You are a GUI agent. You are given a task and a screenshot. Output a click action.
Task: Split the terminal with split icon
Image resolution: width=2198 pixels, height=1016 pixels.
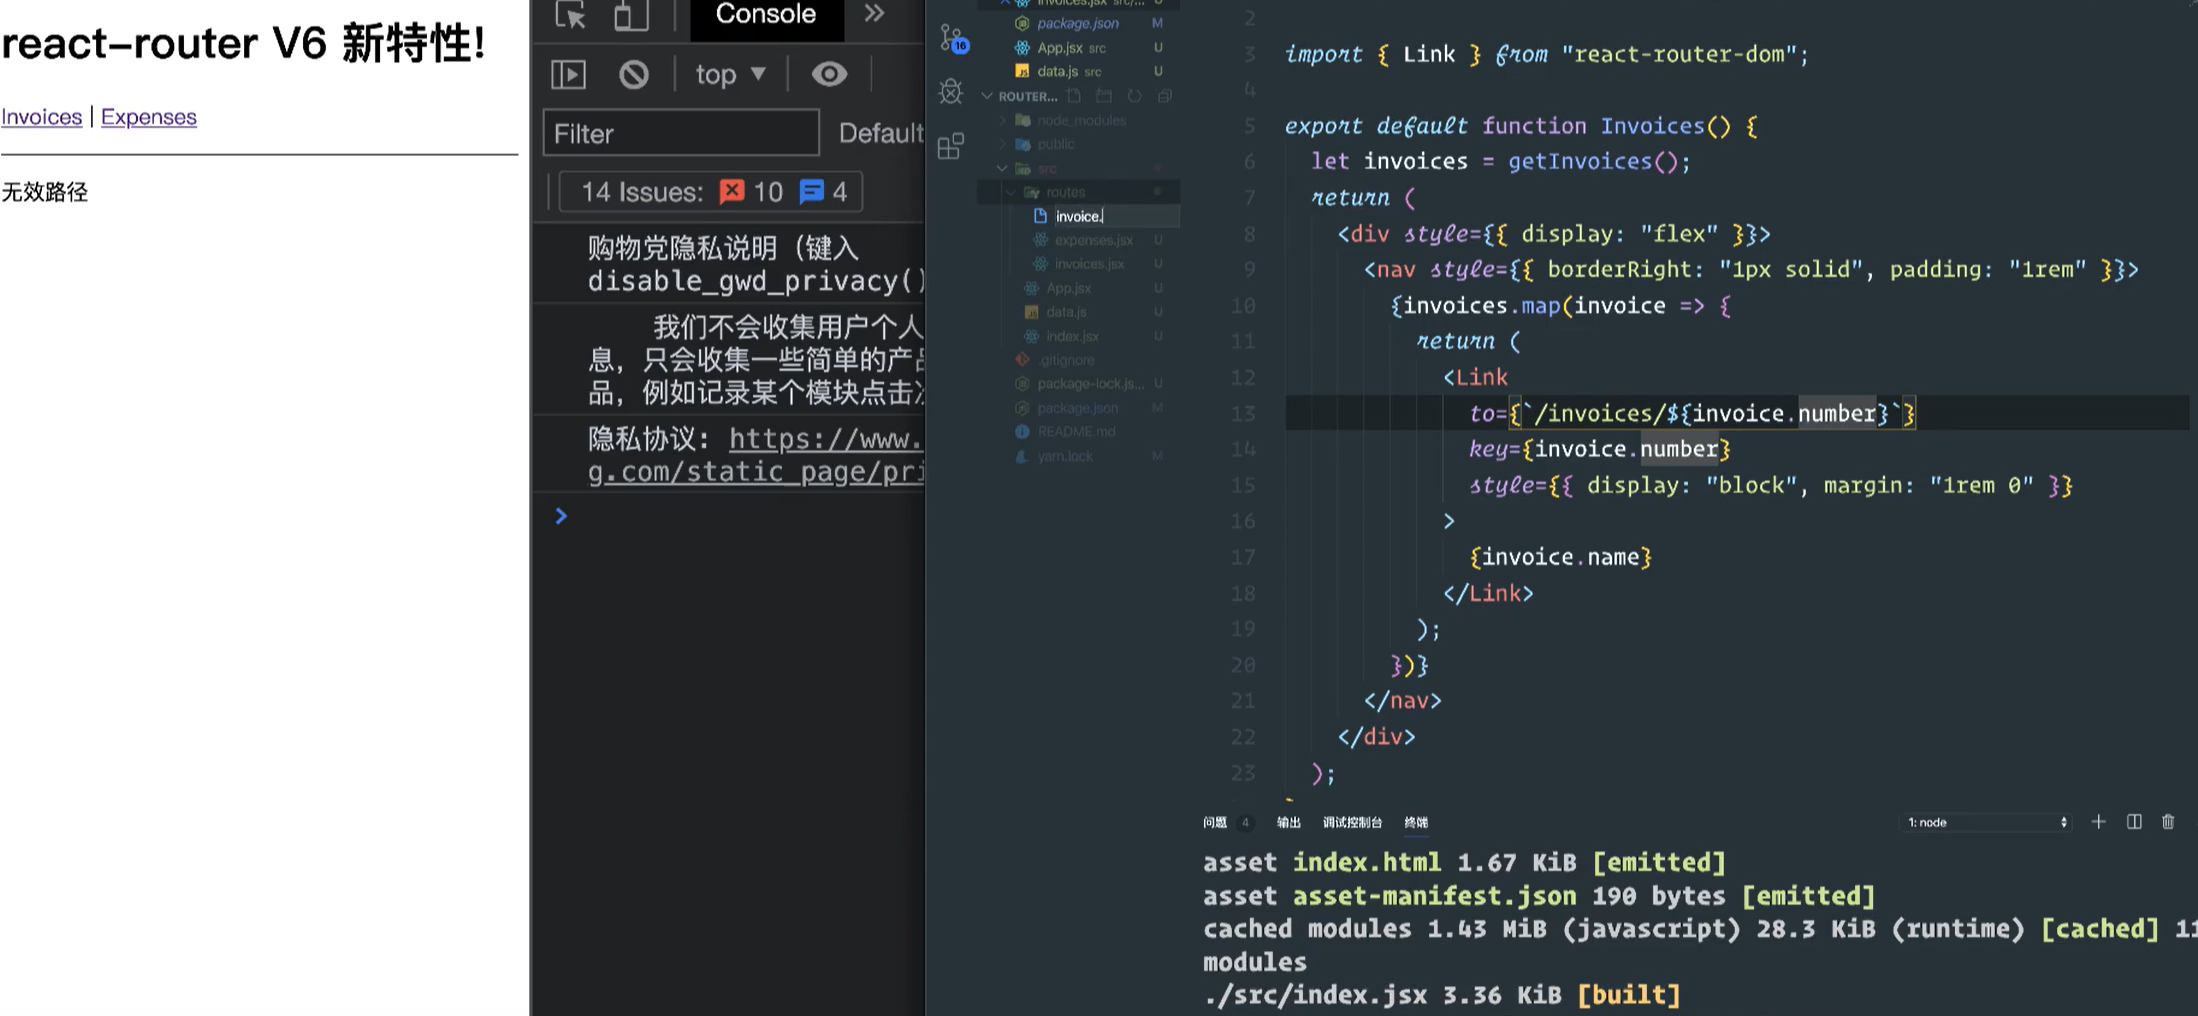tap(2134, 822)
